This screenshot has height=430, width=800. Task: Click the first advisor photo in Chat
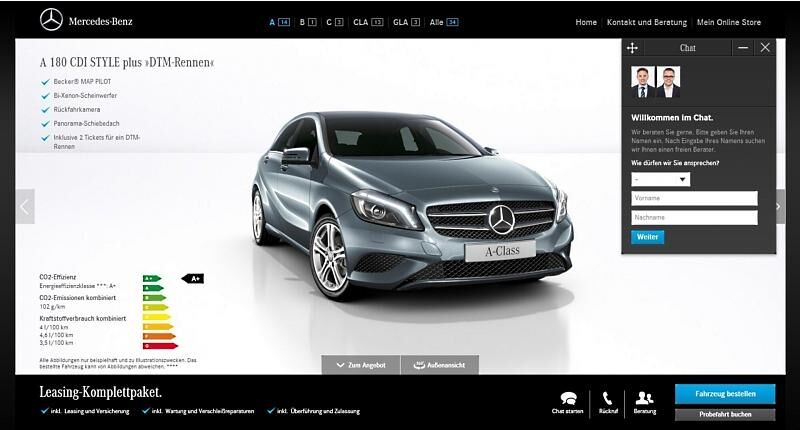coord(643,82)
